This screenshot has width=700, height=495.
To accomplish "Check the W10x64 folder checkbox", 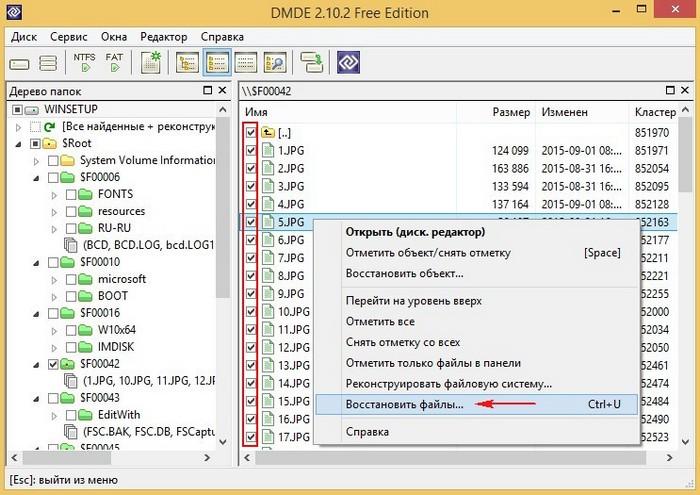I will (71, 330).
